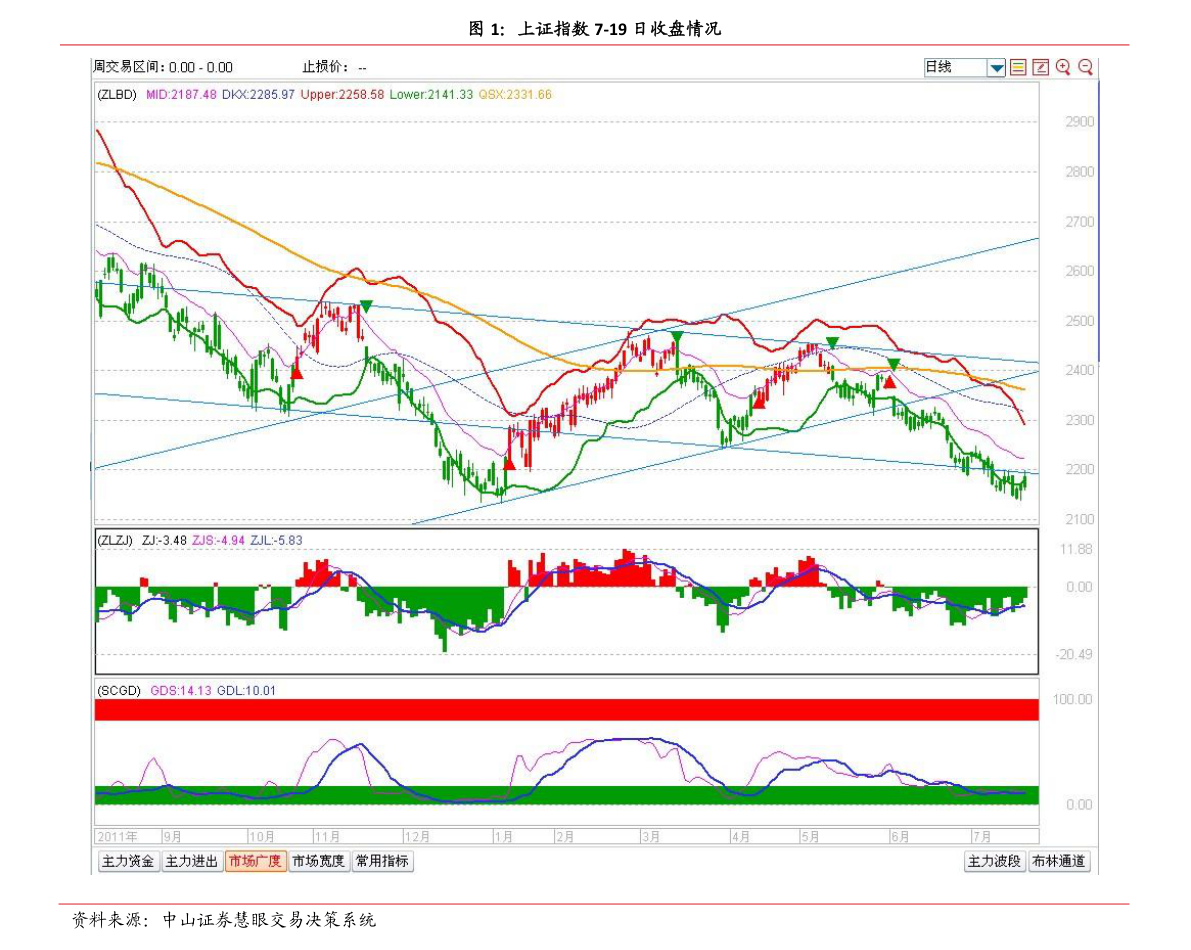Click the 主力波段 button
The height and width of the screenshot is (950, 1191).
click(994, 861)
